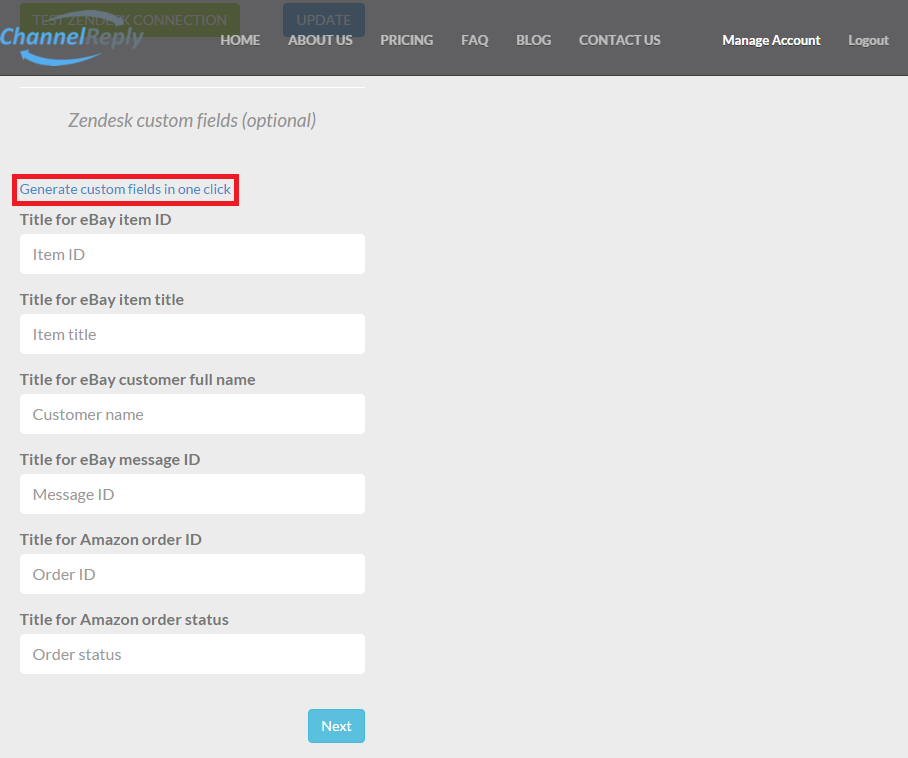Viewport: 908px width, 758px height.
Task: Click 'Title for eBay item title' label
Action: click(x=102, y=299)
